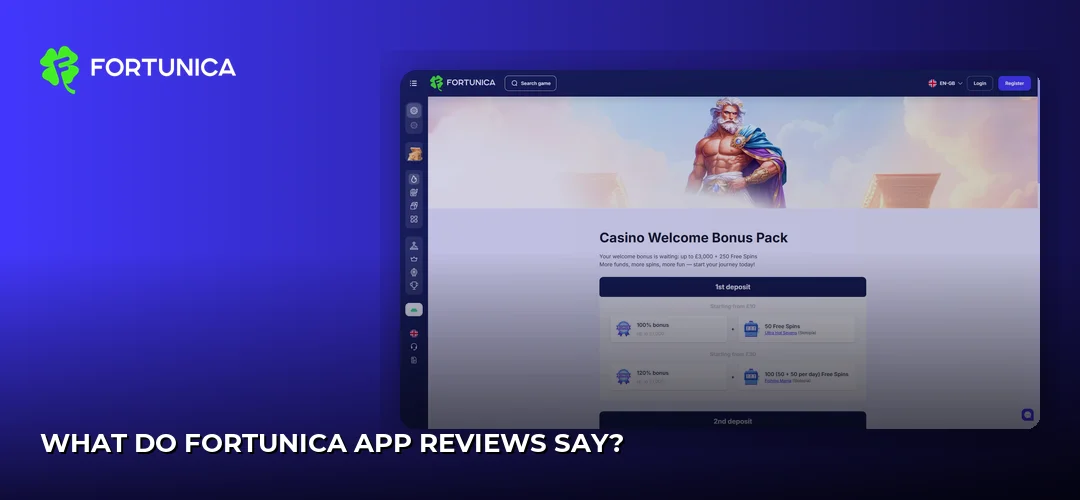Select the 120% bonus card

(x=668, y=377)
